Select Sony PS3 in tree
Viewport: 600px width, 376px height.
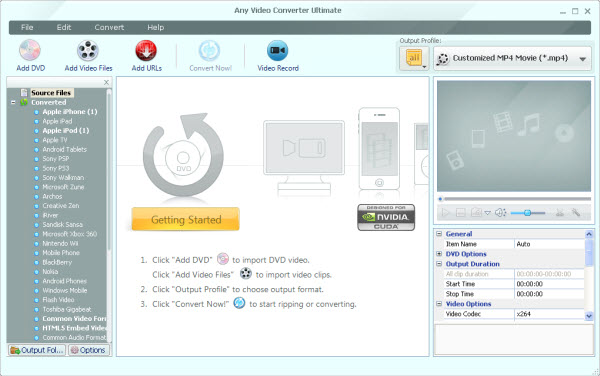pyautogui.click(x=55, y=168)
